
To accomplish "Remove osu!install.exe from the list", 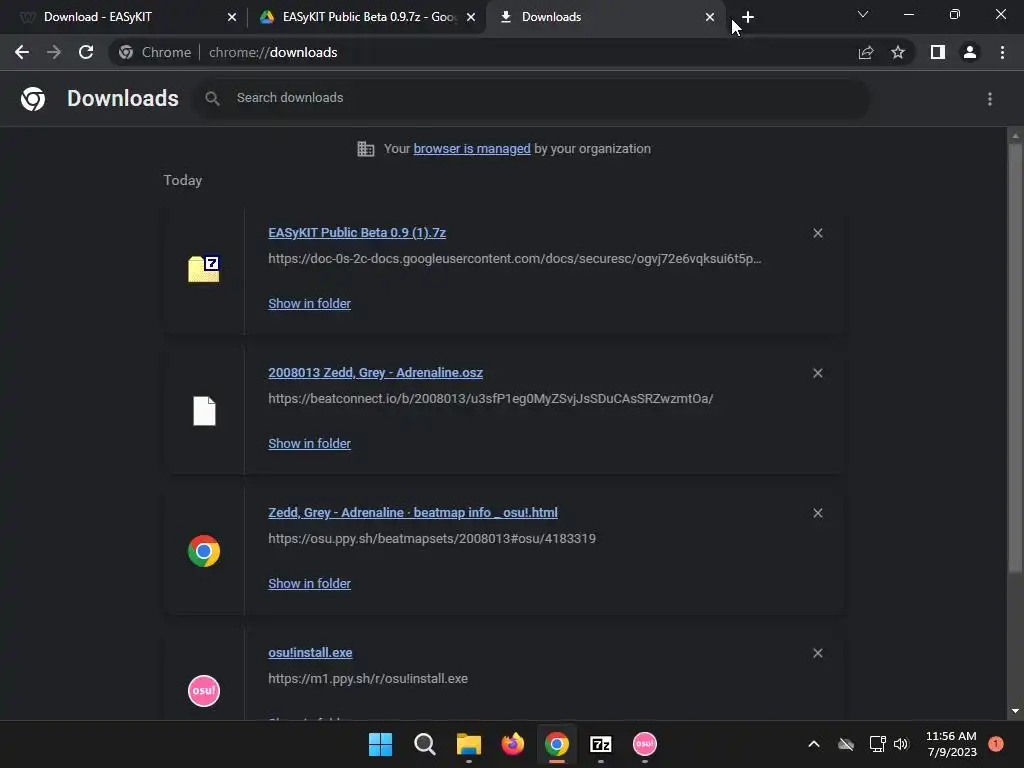I will (x=818, y=653).
